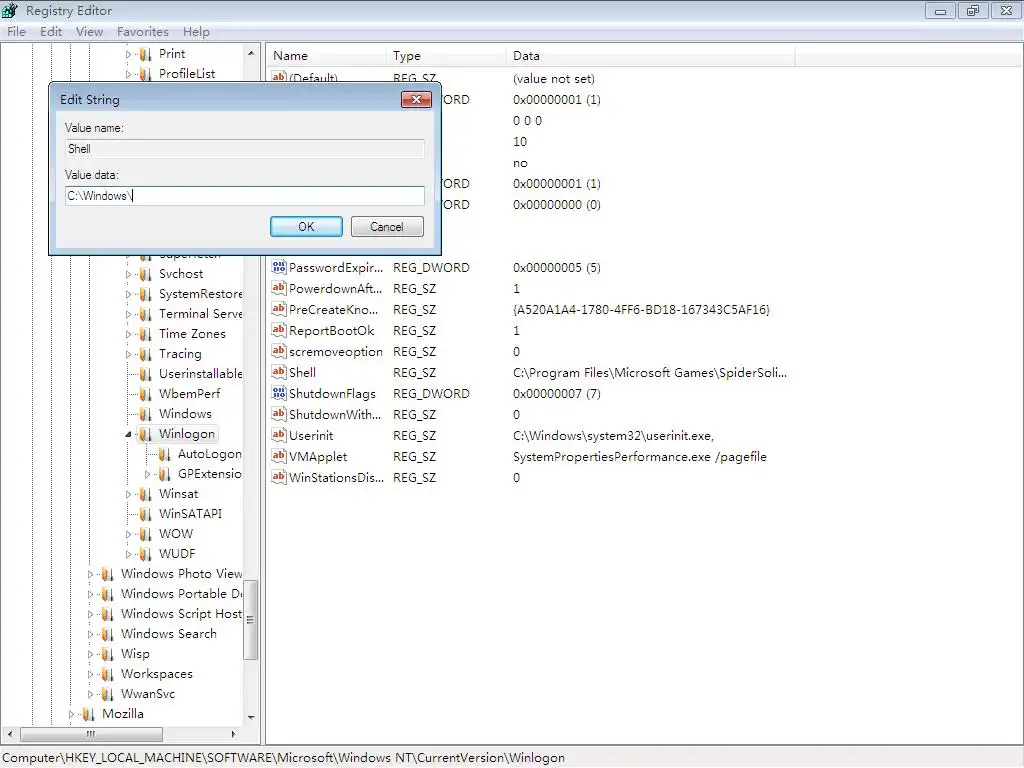Screen dimensions: 1024x768
Task: Click the Svchost folder icon
Action: pyautogui.click(x=146, y=274)
